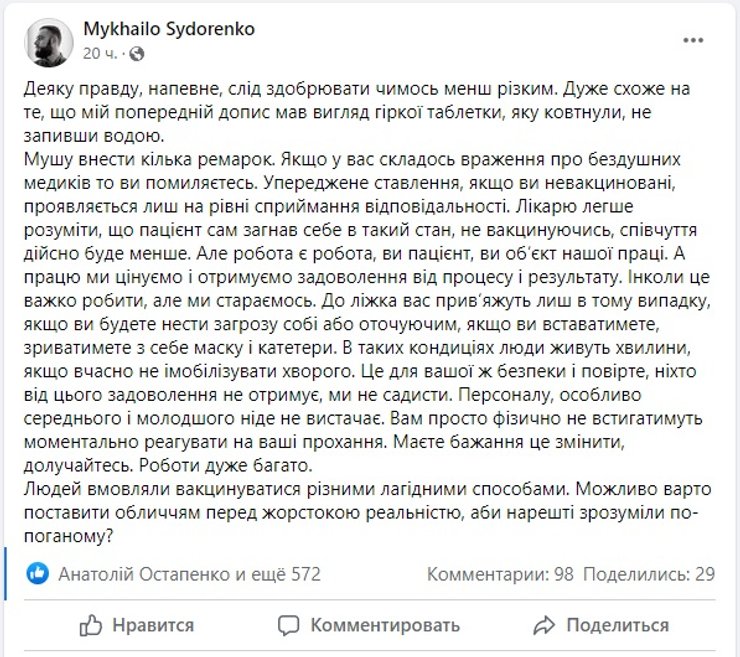
Task: Click the blue like reaction icon
Action: [39, 574]
